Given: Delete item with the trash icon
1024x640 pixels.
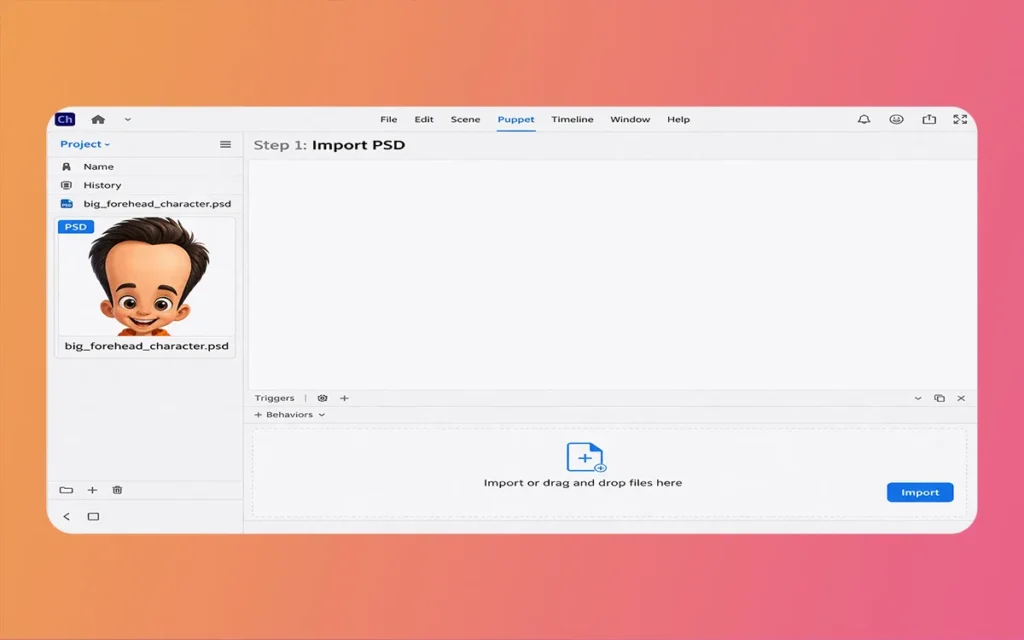Looking at the screenshot, I should tap(117, 490).
